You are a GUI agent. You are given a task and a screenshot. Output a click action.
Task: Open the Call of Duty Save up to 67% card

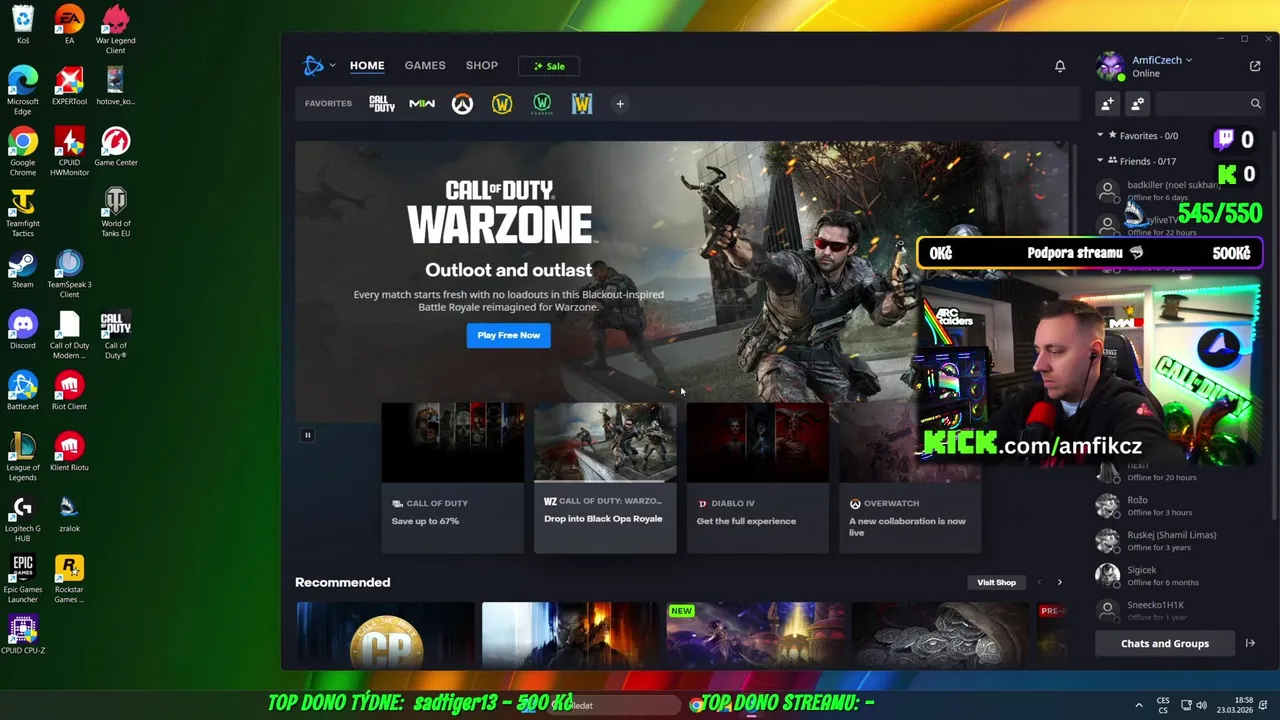(453, 478)
